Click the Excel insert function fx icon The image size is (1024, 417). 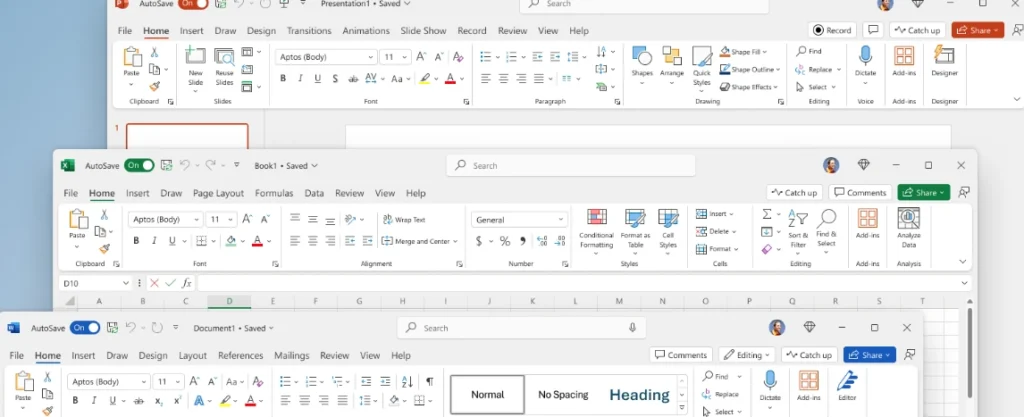(187, 283)
